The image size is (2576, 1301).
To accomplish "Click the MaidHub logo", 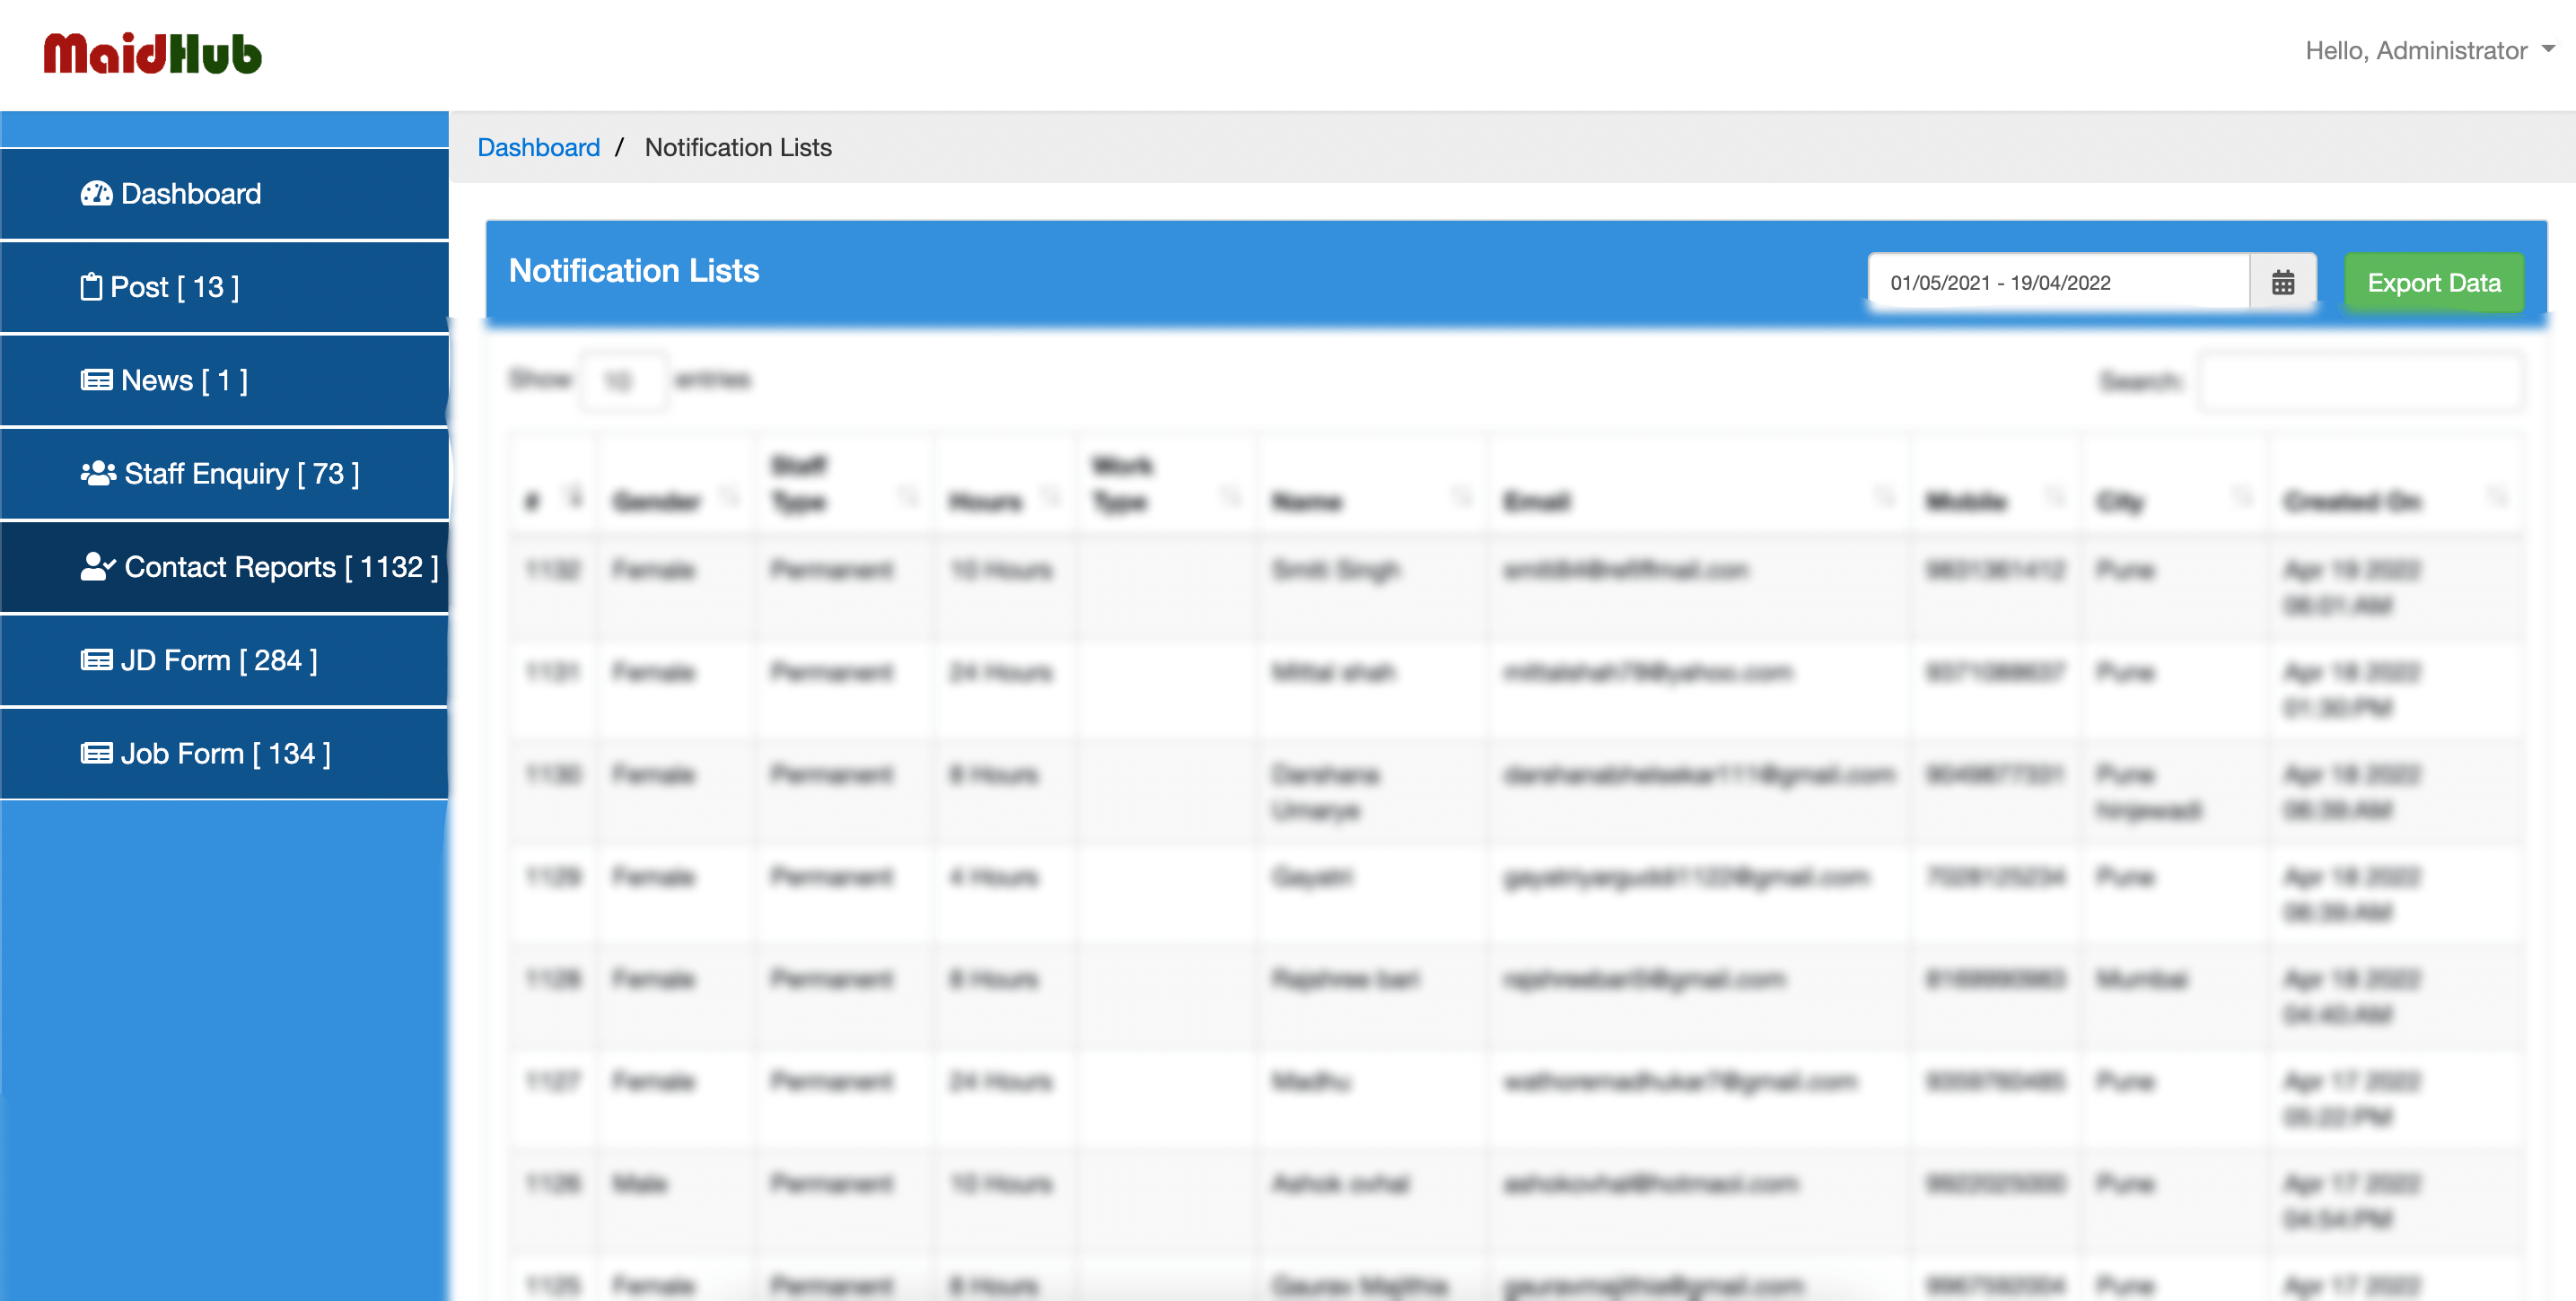I will 152,54.
